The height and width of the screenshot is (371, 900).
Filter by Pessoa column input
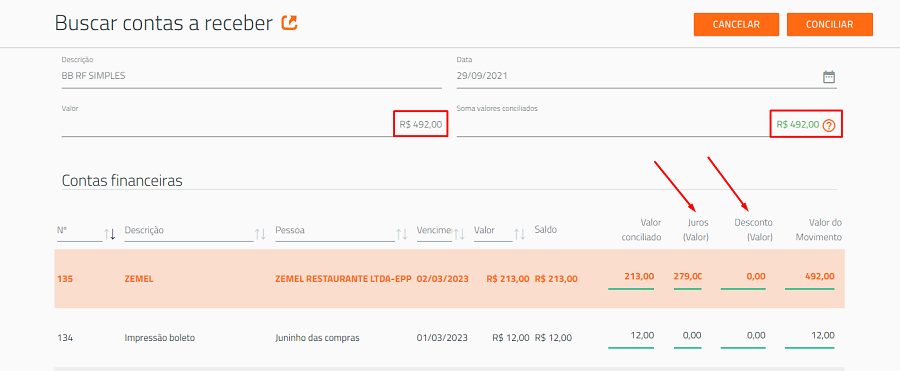[x=335, y=231]
